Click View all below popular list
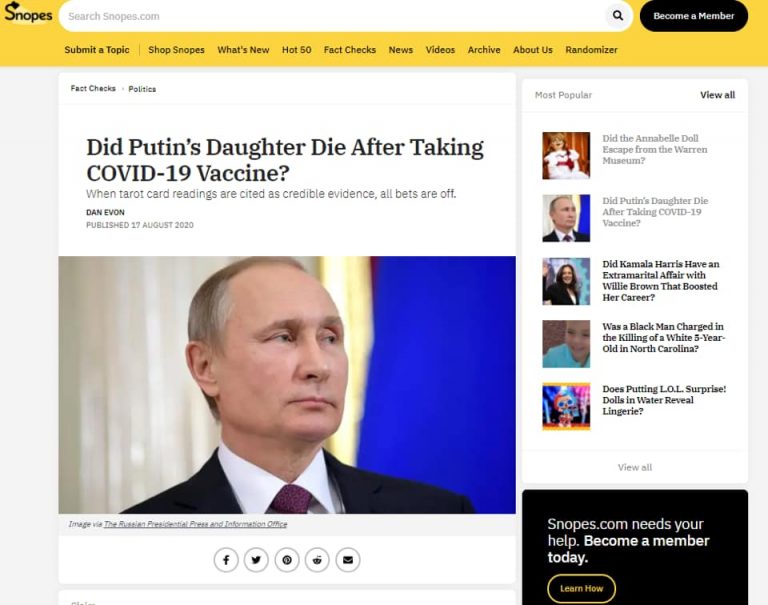The image size is (768, 605). point(635,467)
